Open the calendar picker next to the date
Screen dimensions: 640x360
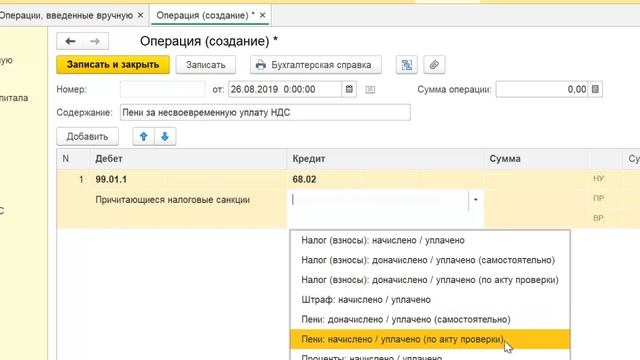coord(349,89)
